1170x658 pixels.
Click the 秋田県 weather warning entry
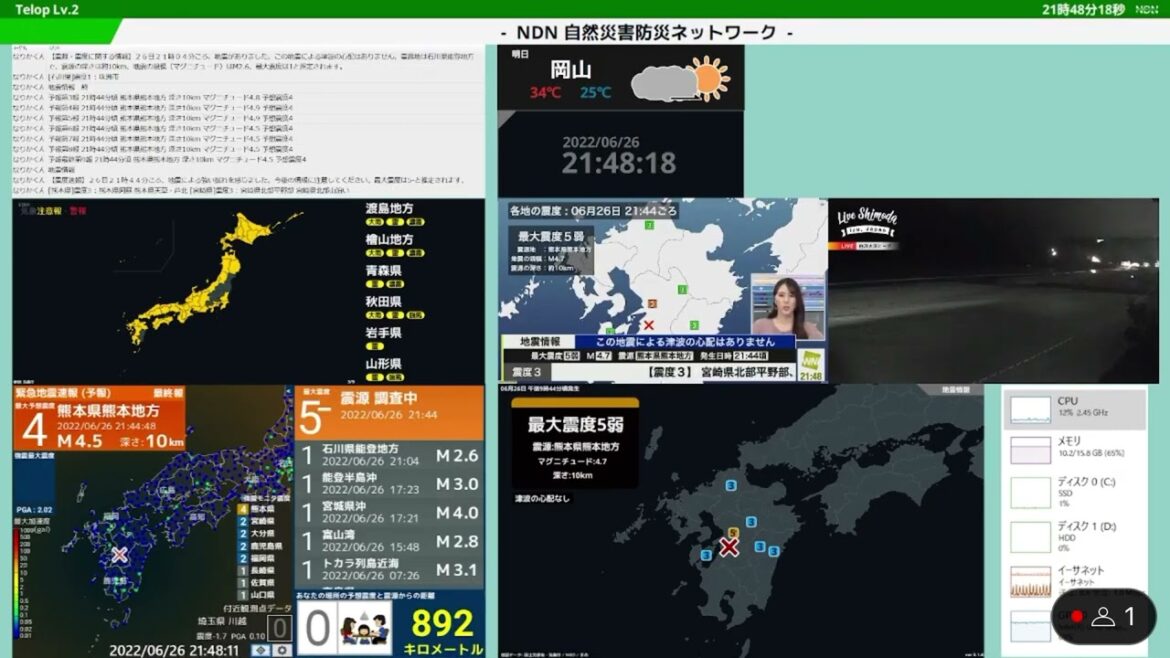coord(383,301)
